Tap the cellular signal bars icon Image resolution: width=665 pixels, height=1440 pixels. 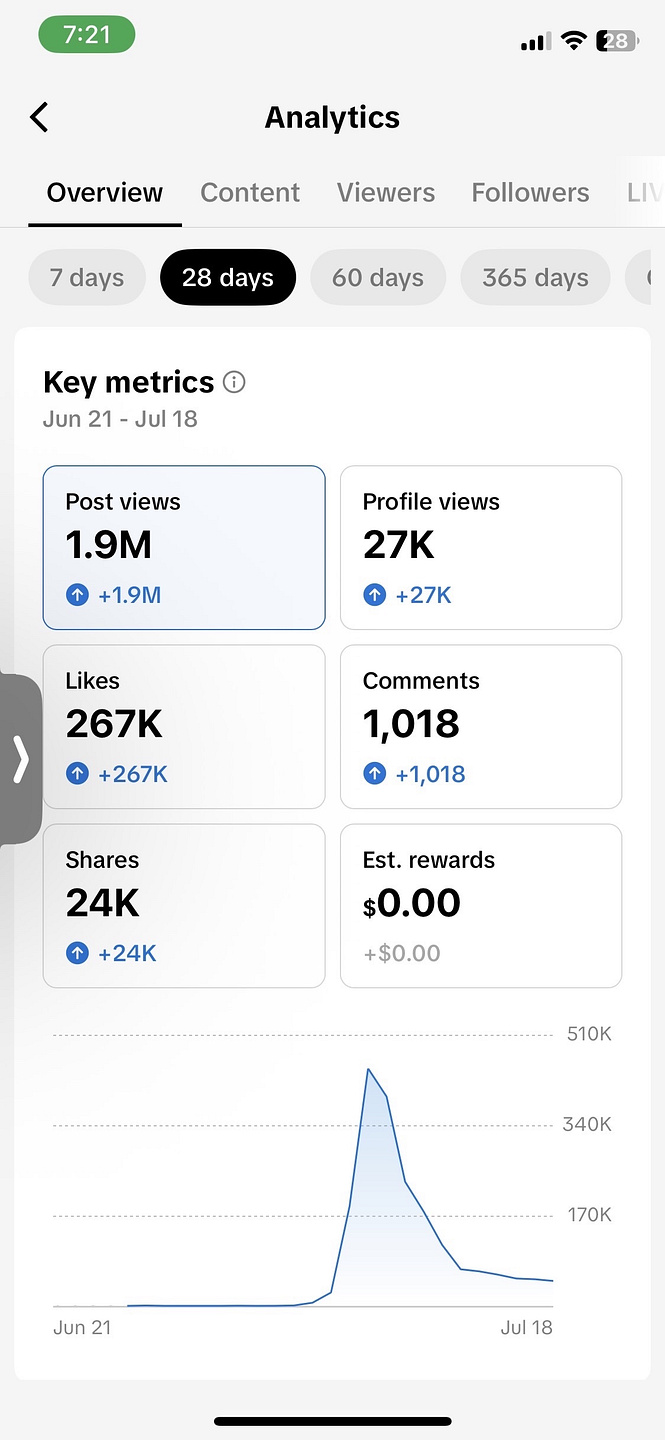coord(536,41)
